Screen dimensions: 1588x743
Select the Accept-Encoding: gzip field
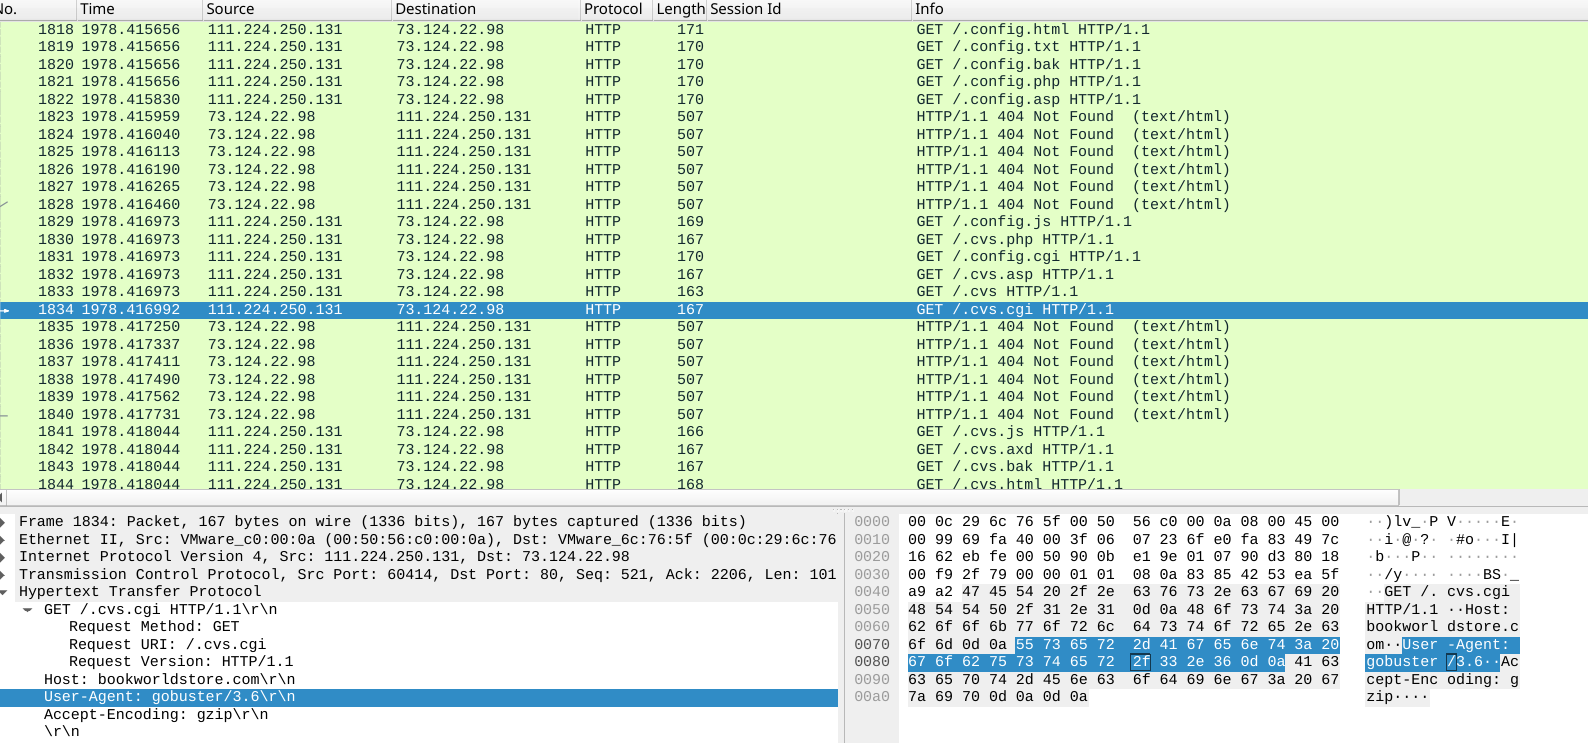tap(156, 715)
